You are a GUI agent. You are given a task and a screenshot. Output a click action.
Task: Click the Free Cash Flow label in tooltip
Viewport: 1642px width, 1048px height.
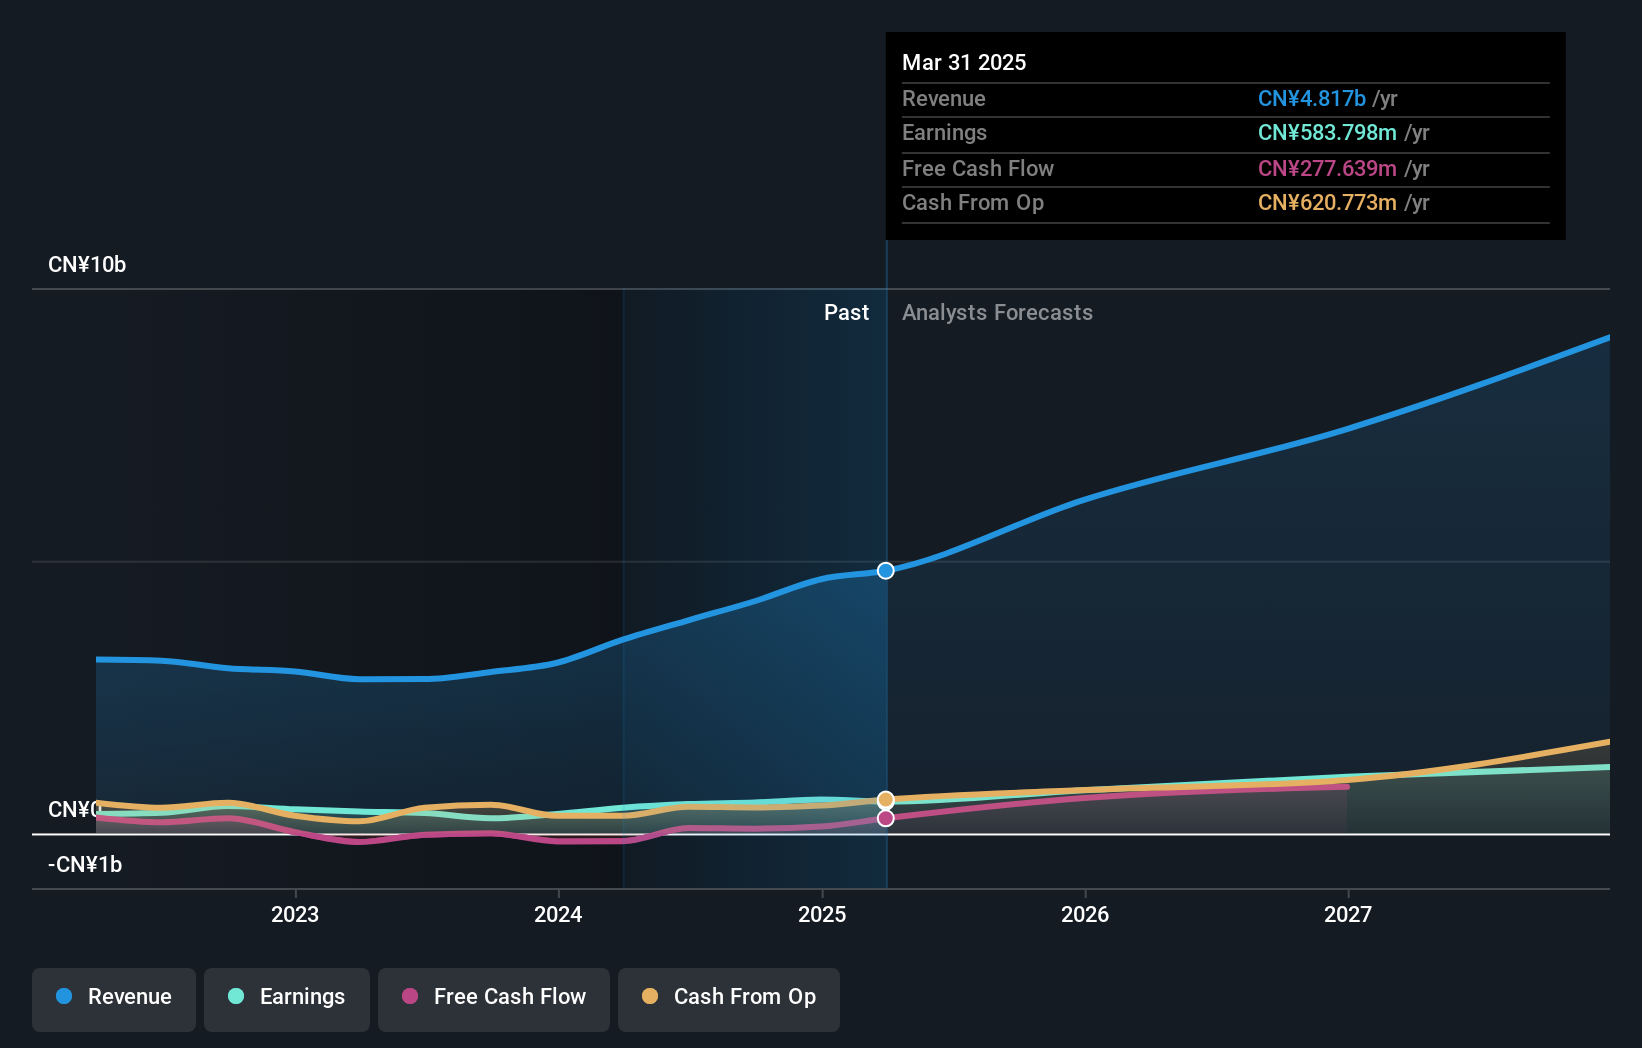point(978,168)
